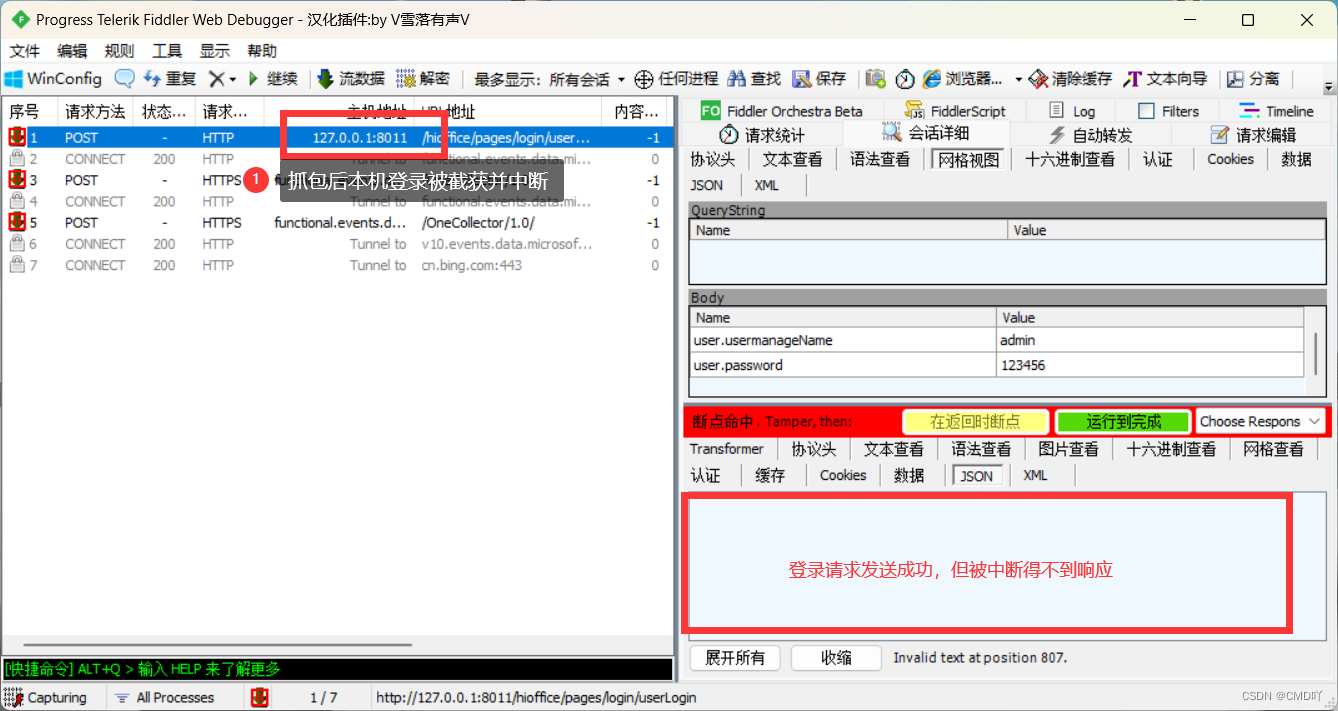Open the 文件 menu
Viewport: 1338px width, 711px height.
click(24, 51)
